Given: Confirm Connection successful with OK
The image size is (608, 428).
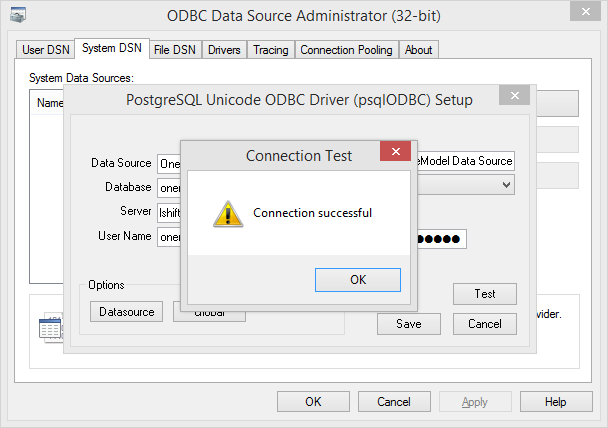Looking at the screenshot, I should point(358,280).
